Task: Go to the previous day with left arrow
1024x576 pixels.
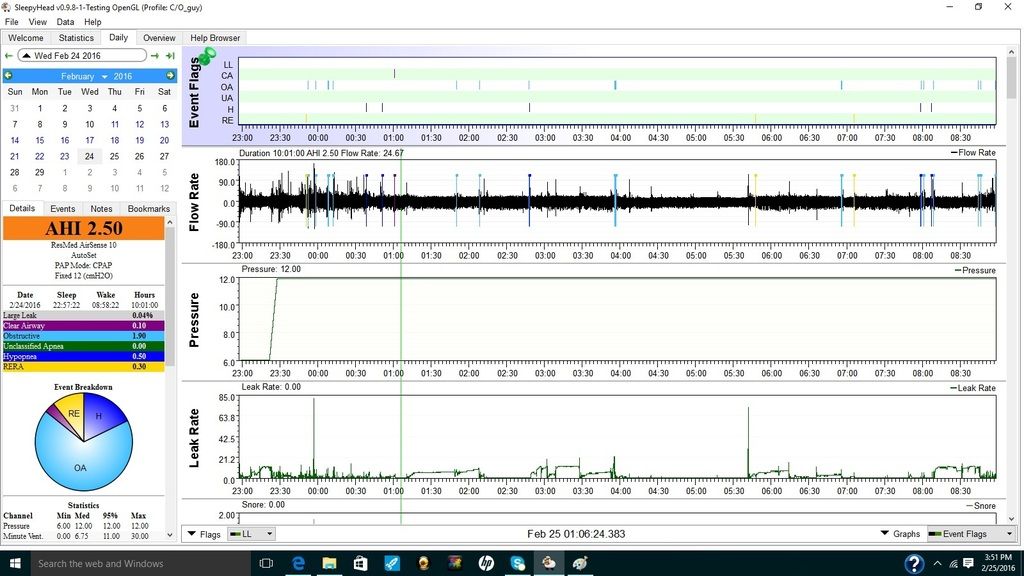Action: pos(8,56)
